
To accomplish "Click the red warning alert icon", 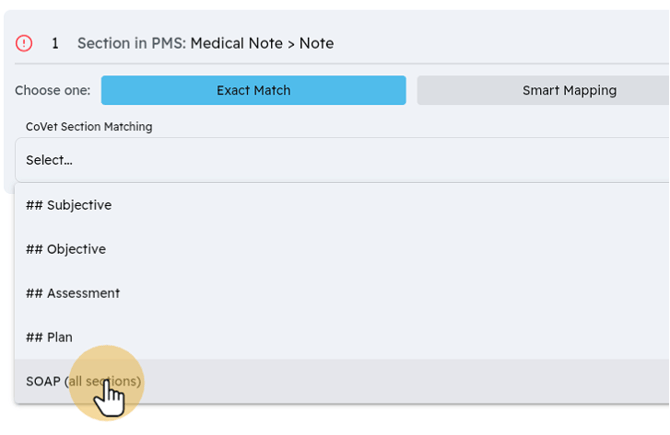I will [x=24, y=43].
